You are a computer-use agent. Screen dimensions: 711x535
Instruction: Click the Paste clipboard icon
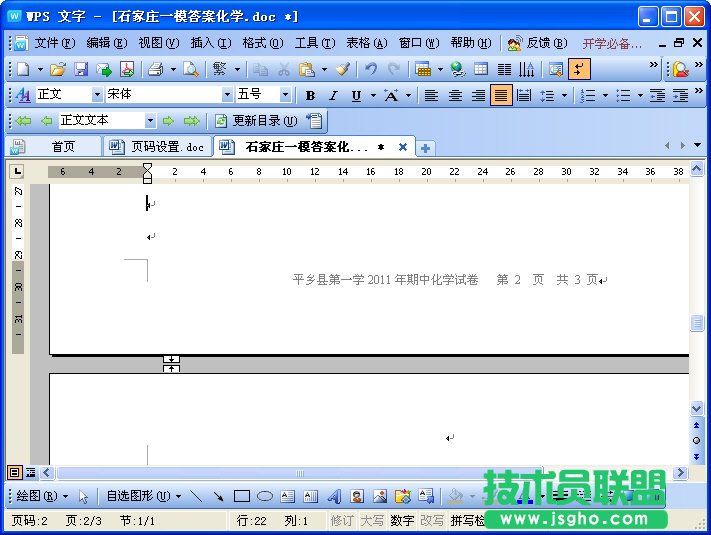307,69
